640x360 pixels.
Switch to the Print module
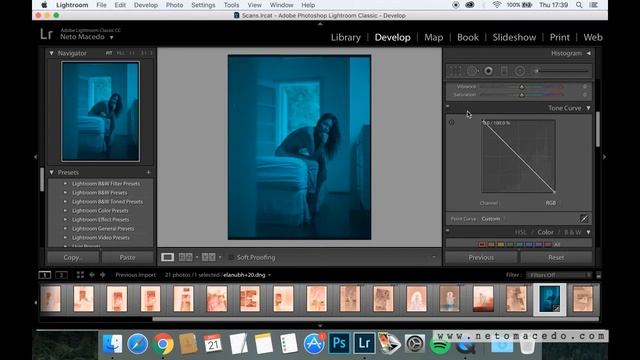tap(560, 37)
